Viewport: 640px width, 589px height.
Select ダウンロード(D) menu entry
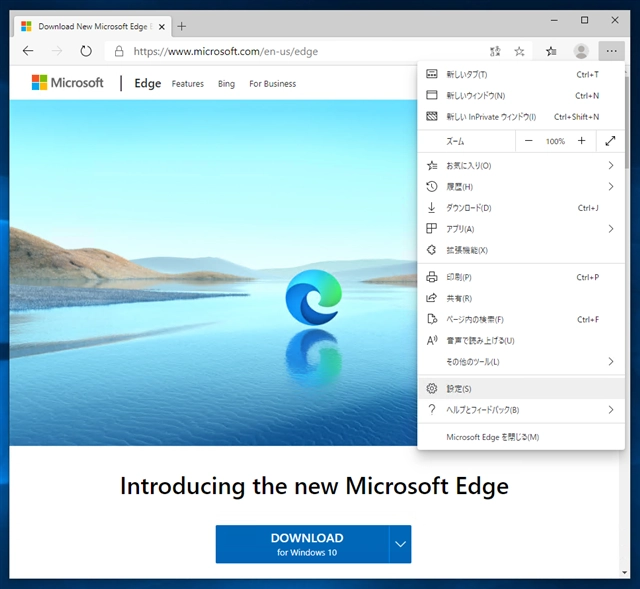pyautogui.click(x=521, y=208)
